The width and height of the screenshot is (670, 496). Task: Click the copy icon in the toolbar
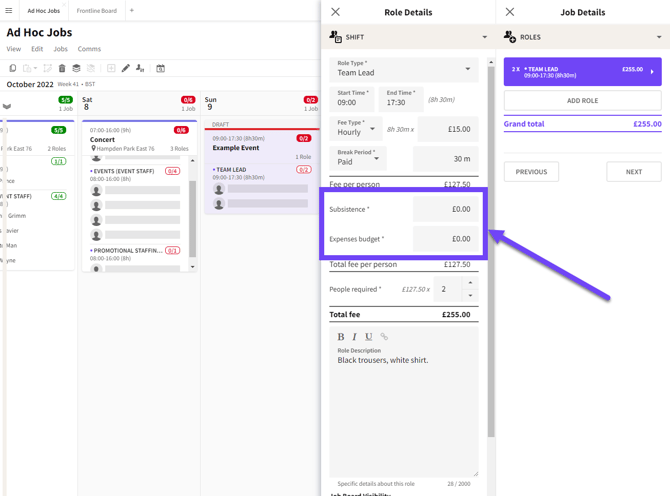coord(13,68)
